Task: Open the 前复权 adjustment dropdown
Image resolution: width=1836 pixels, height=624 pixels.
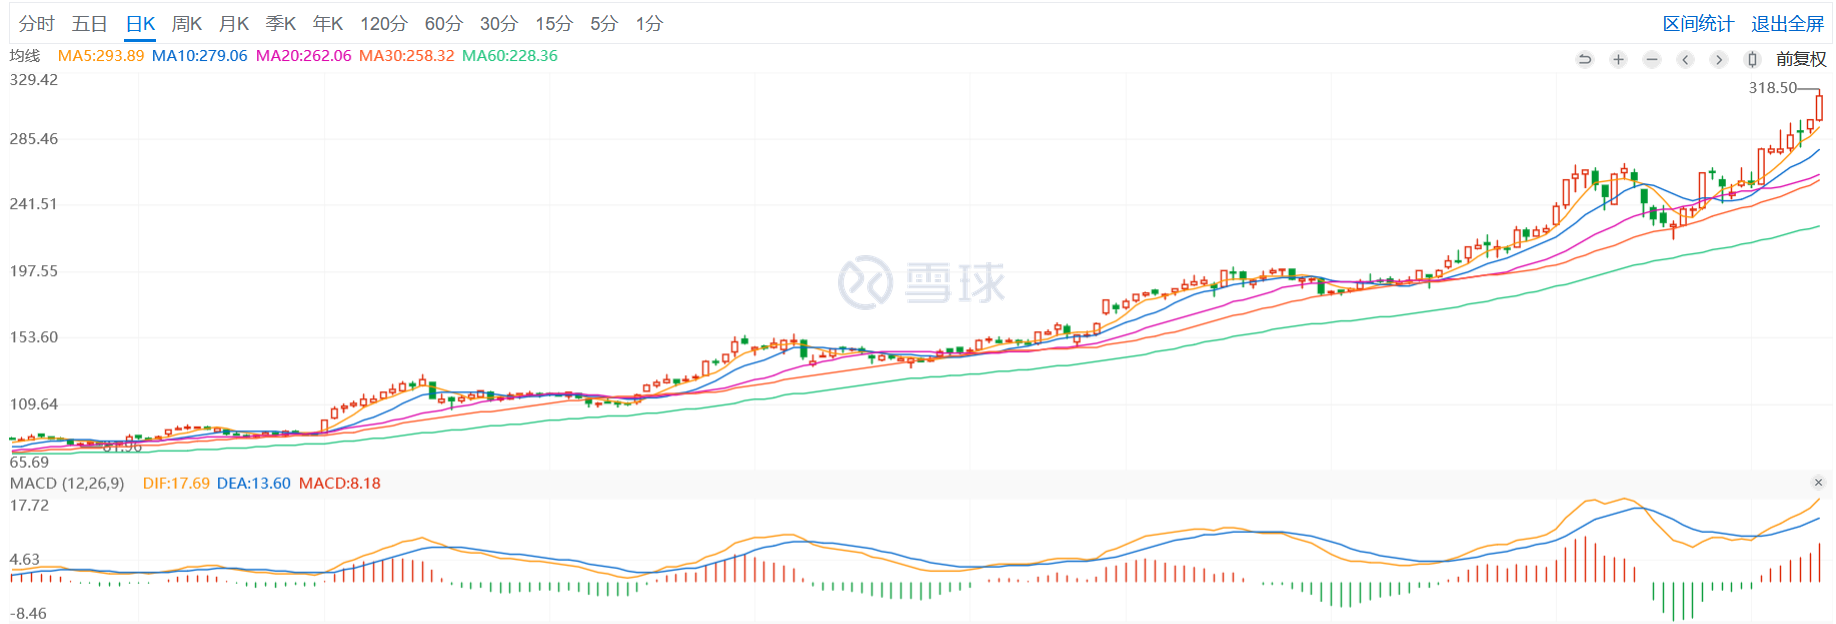Action: click(x=1800, y=60)
